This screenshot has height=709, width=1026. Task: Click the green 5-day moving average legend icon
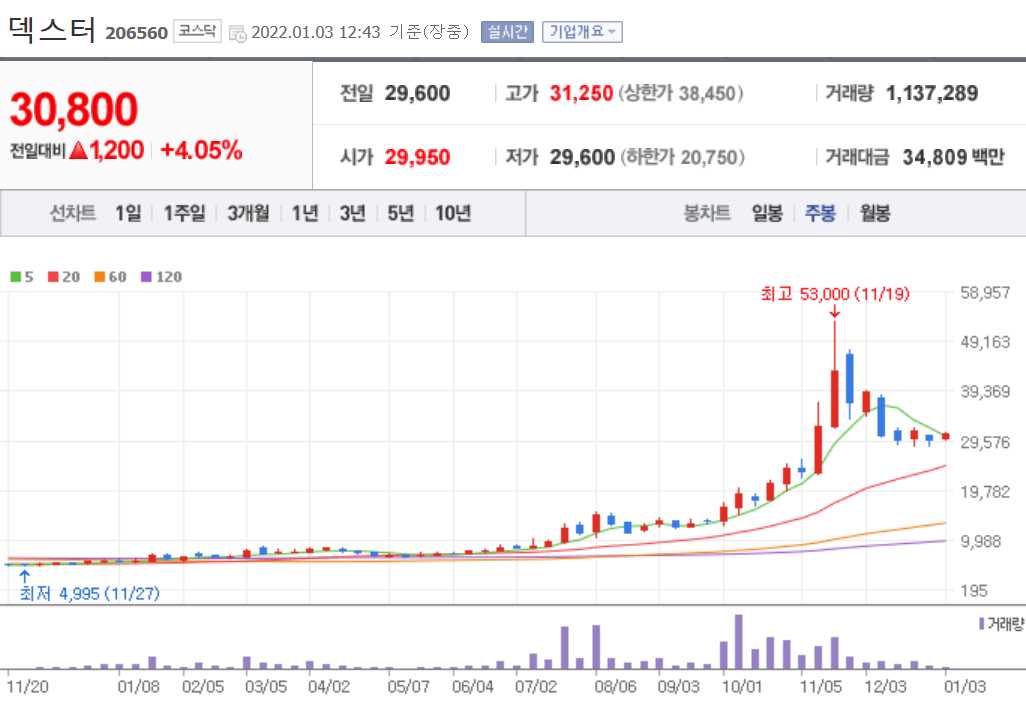click(14, 276)
